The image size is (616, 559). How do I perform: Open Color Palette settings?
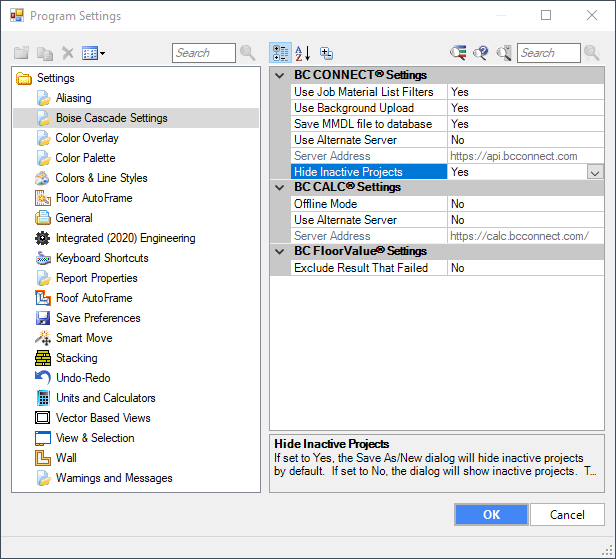pos(85,158)
